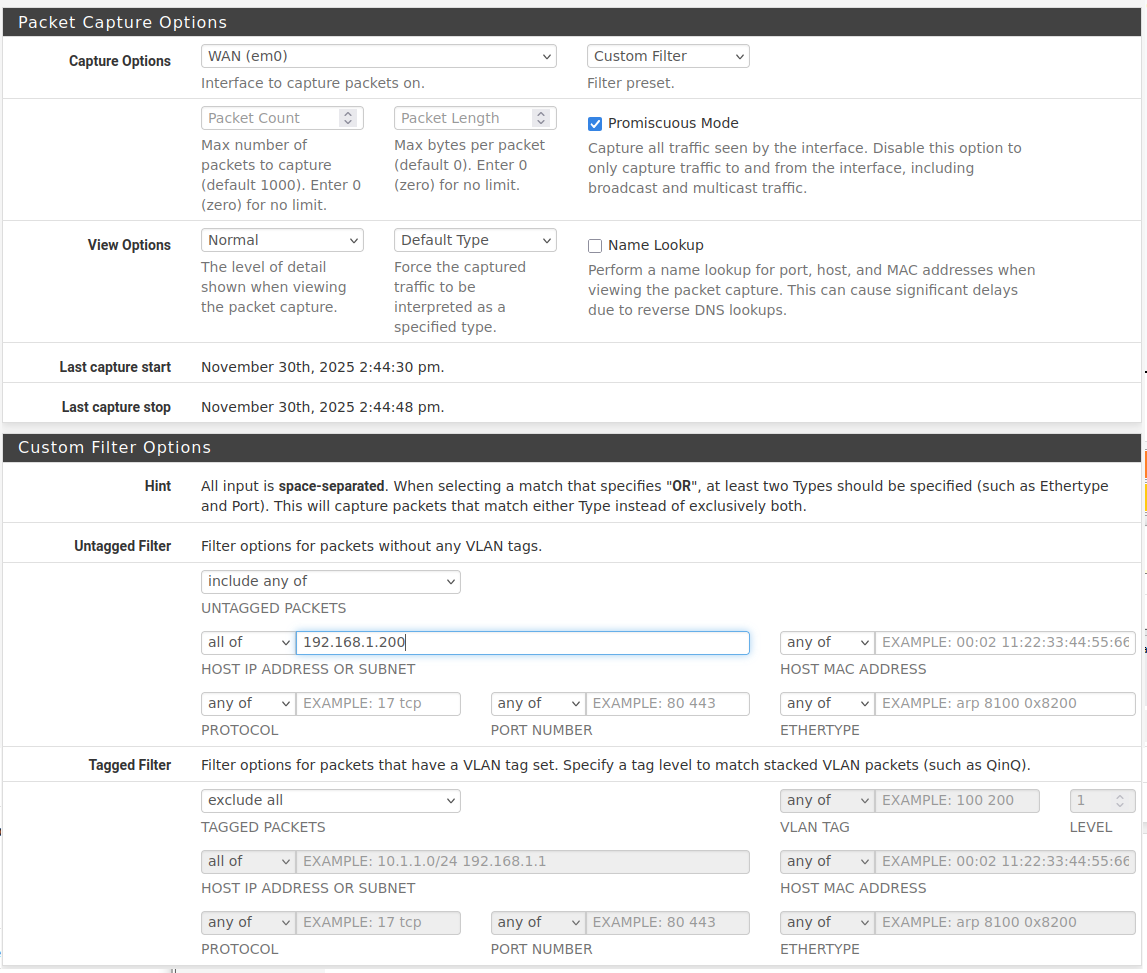Open the untagged Port Number 'any of' dropdown
1147x973 pixels.
tap(537, 704)
